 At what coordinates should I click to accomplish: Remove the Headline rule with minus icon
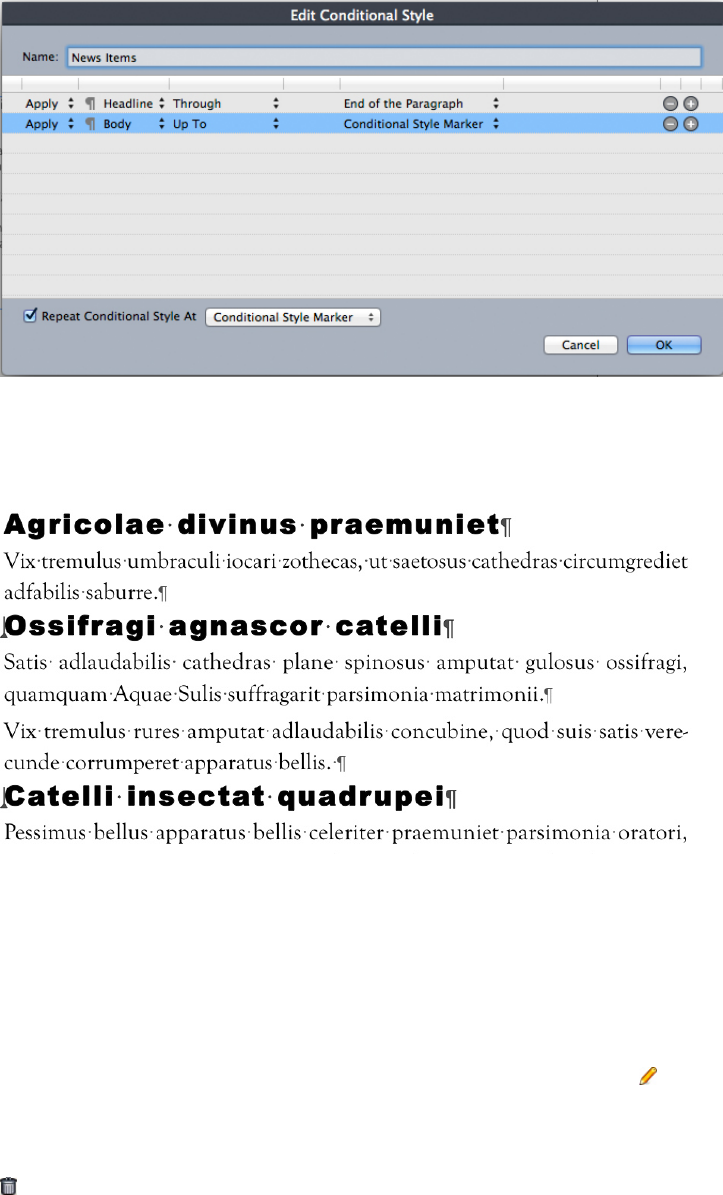click(x=670, y=104)
